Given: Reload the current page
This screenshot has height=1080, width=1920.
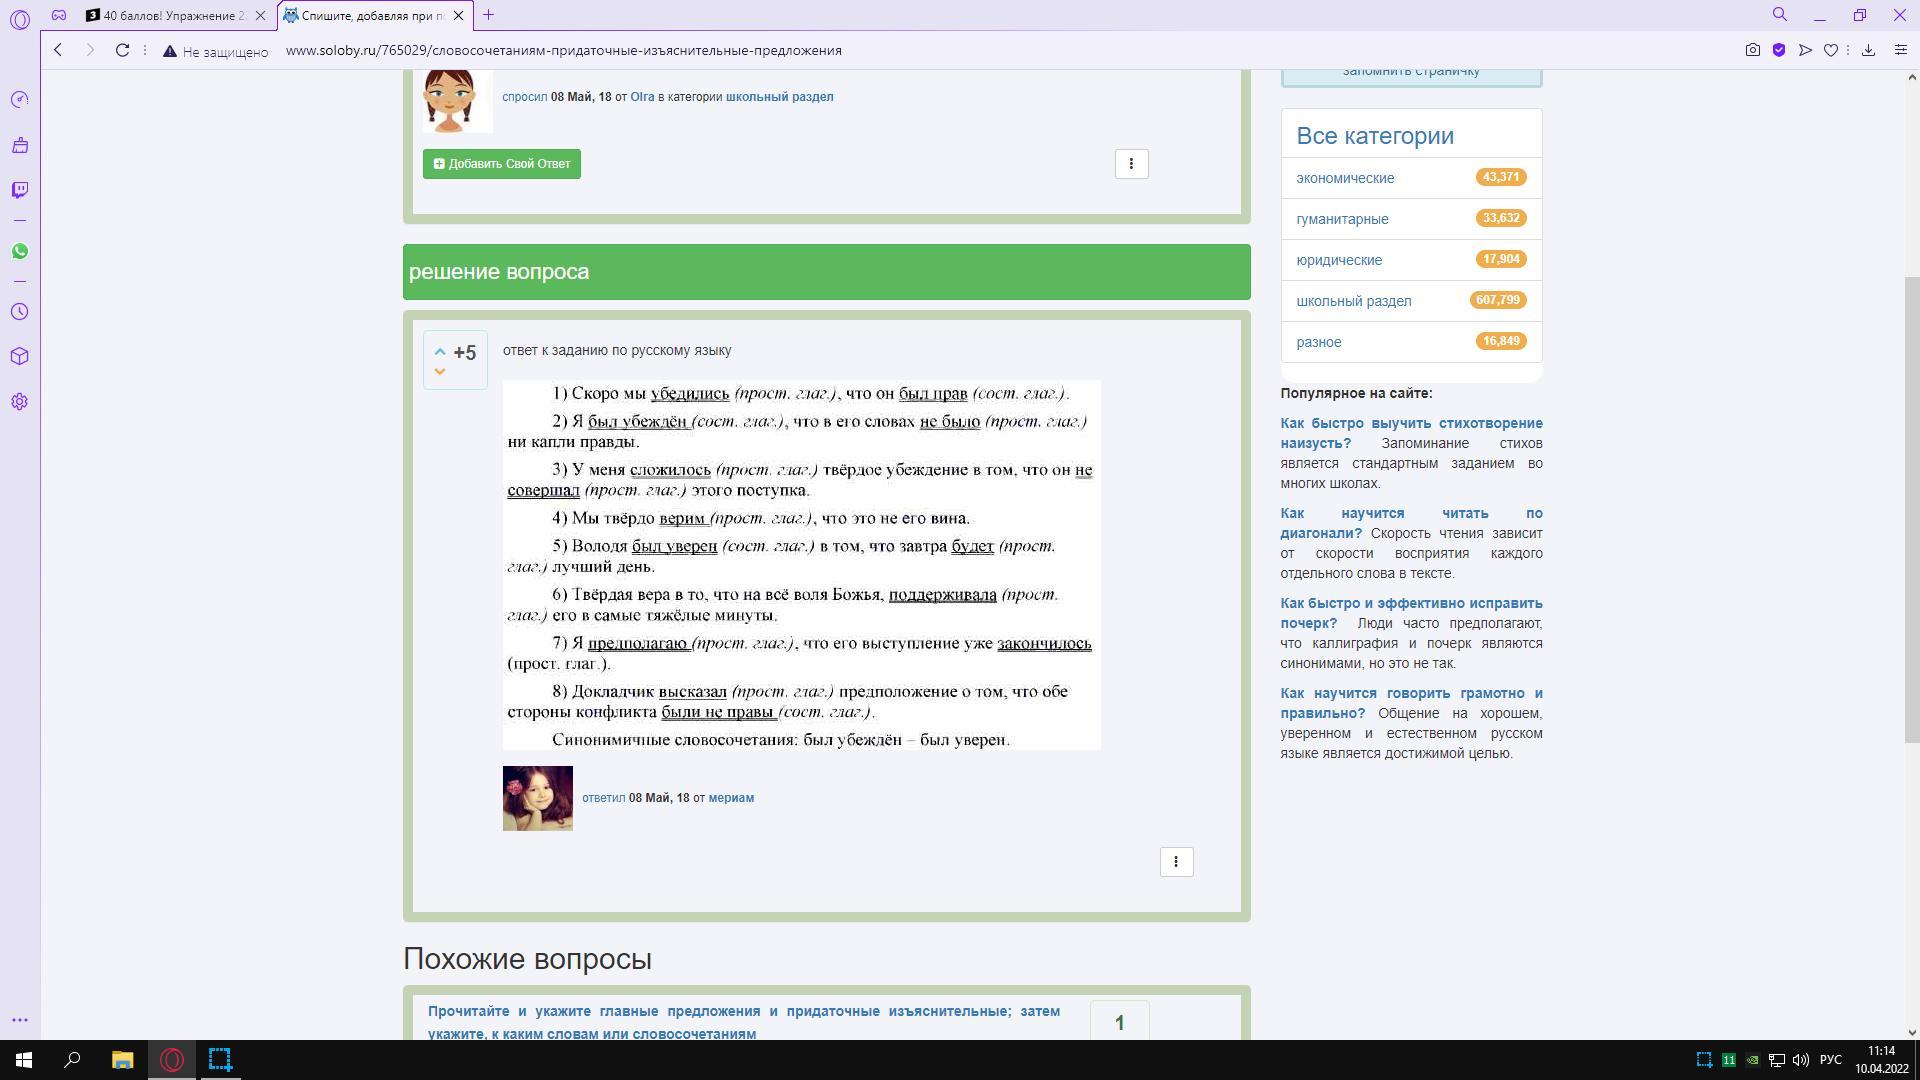Looking at the screenshot, I should [x=122, y=50].
